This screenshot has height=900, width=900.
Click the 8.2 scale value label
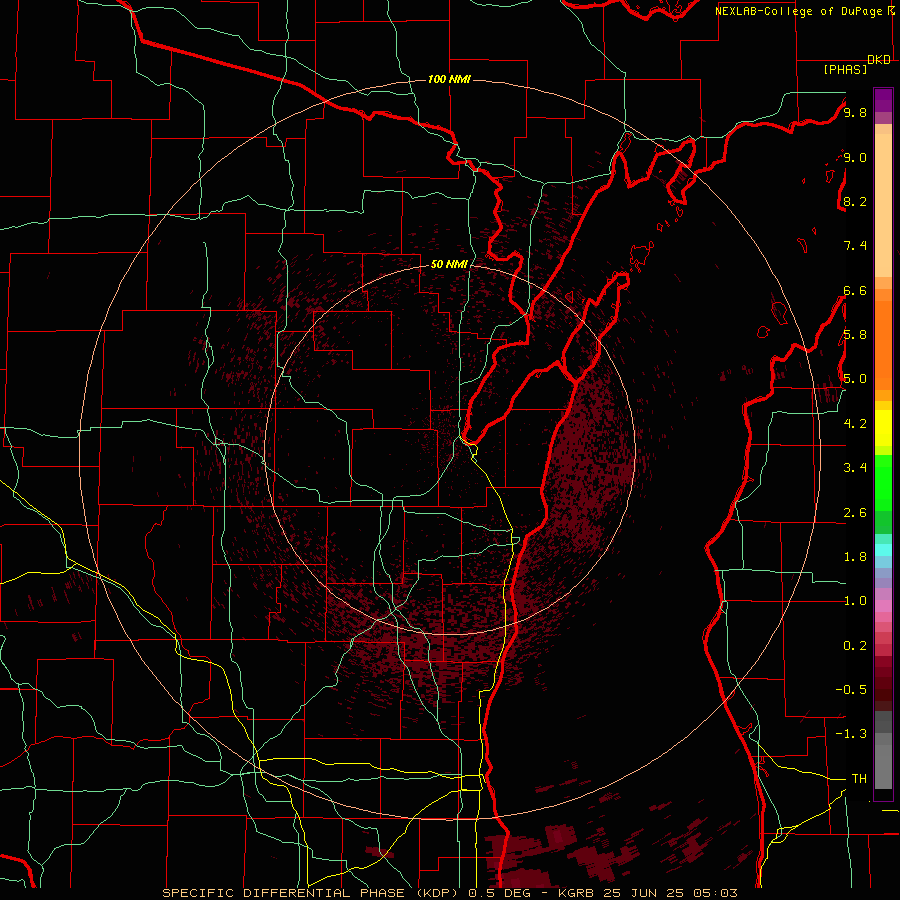[x=855, y=201]
